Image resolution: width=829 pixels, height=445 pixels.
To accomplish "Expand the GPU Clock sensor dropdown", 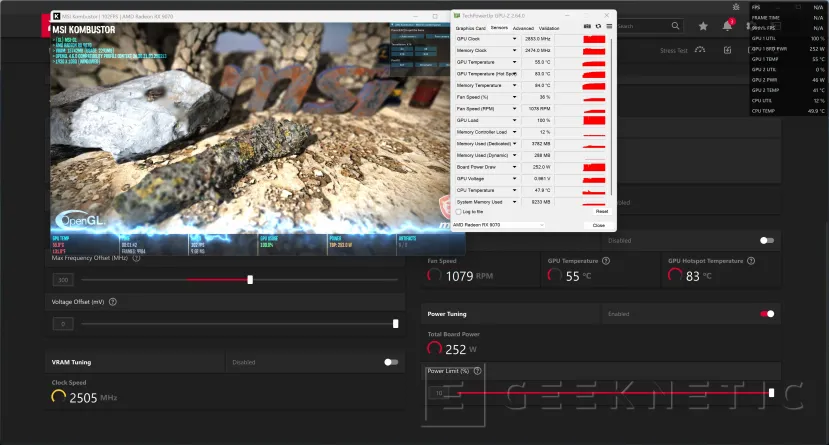I will [514, 39].
